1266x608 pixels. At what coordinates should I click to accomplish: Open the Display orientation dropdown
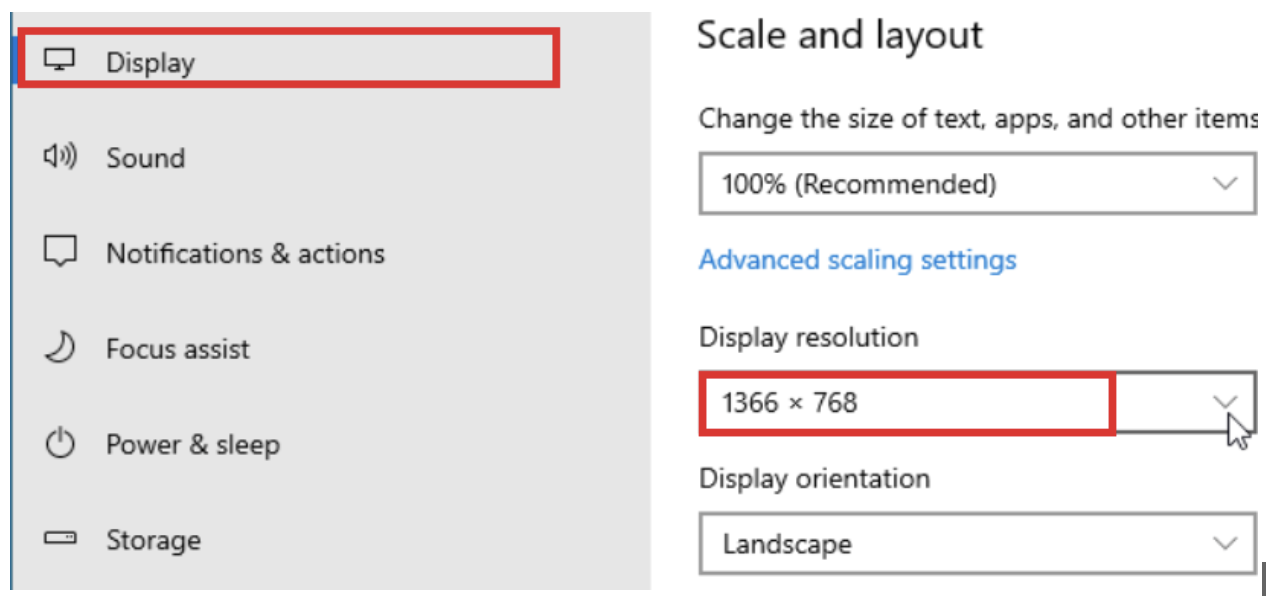pyautogui.click(x=975, y=543)
